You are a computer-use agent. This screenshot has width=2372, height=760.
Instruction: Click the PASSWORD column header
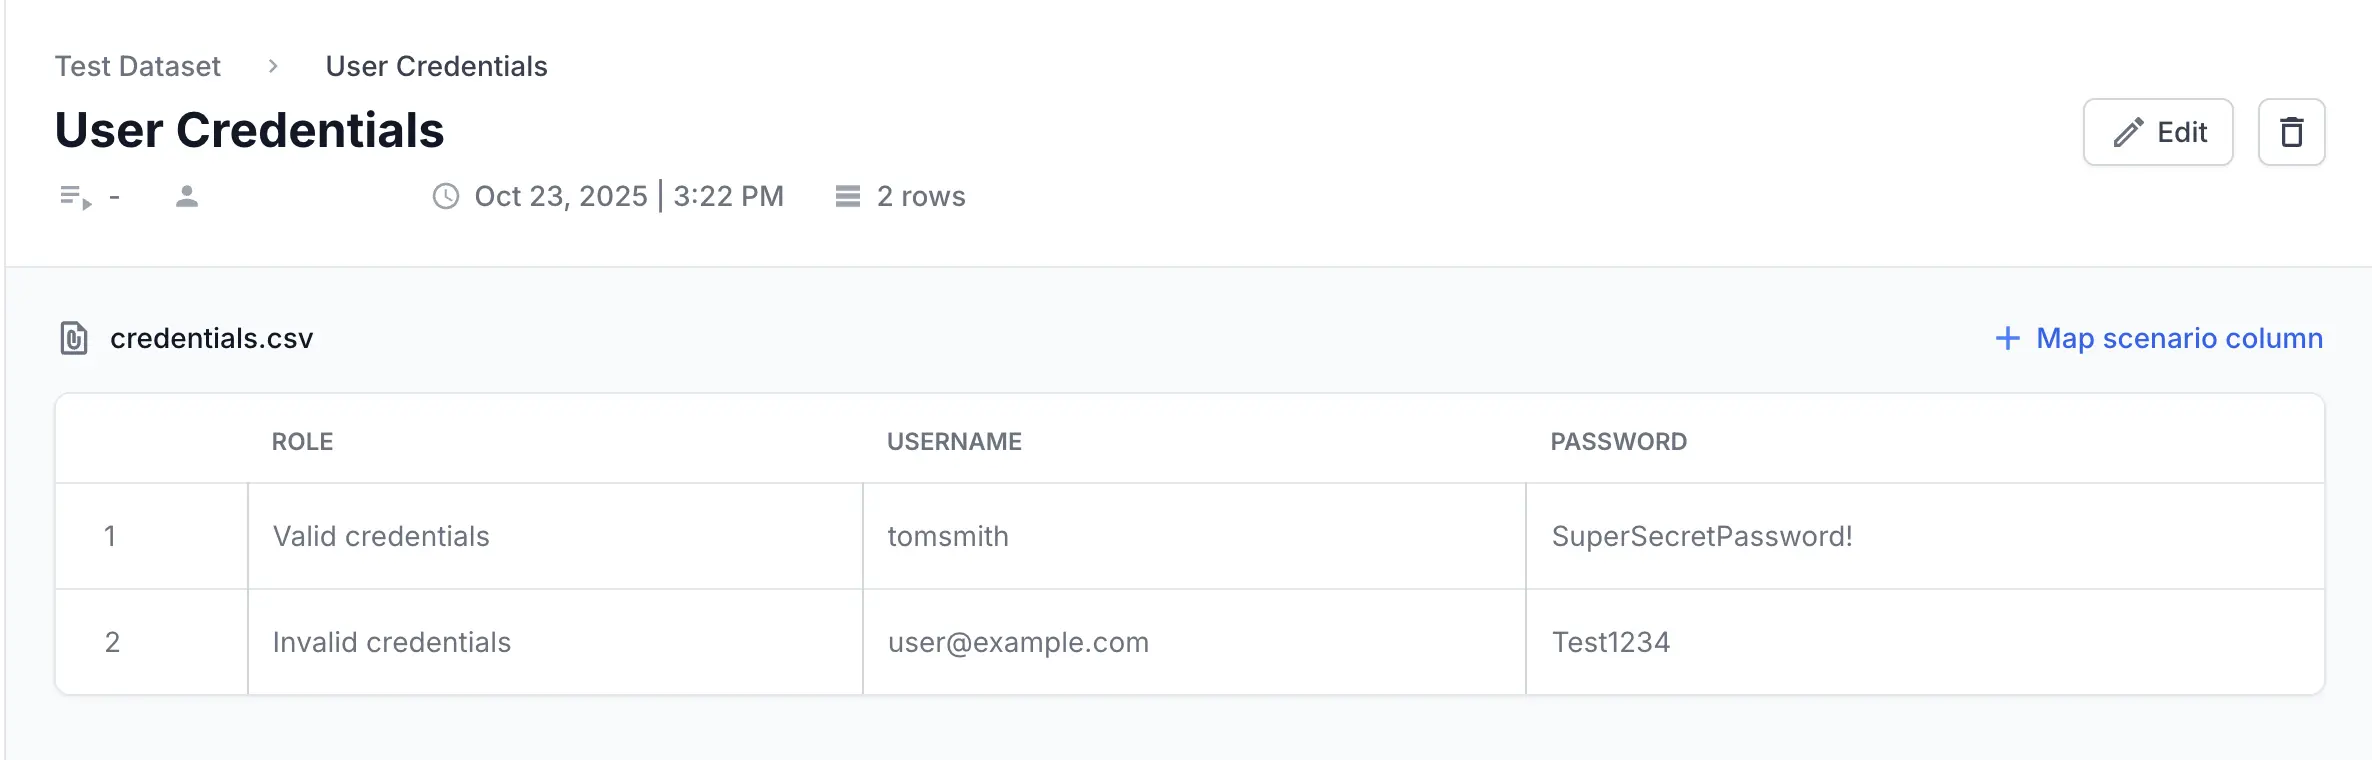click(1618, 442)
